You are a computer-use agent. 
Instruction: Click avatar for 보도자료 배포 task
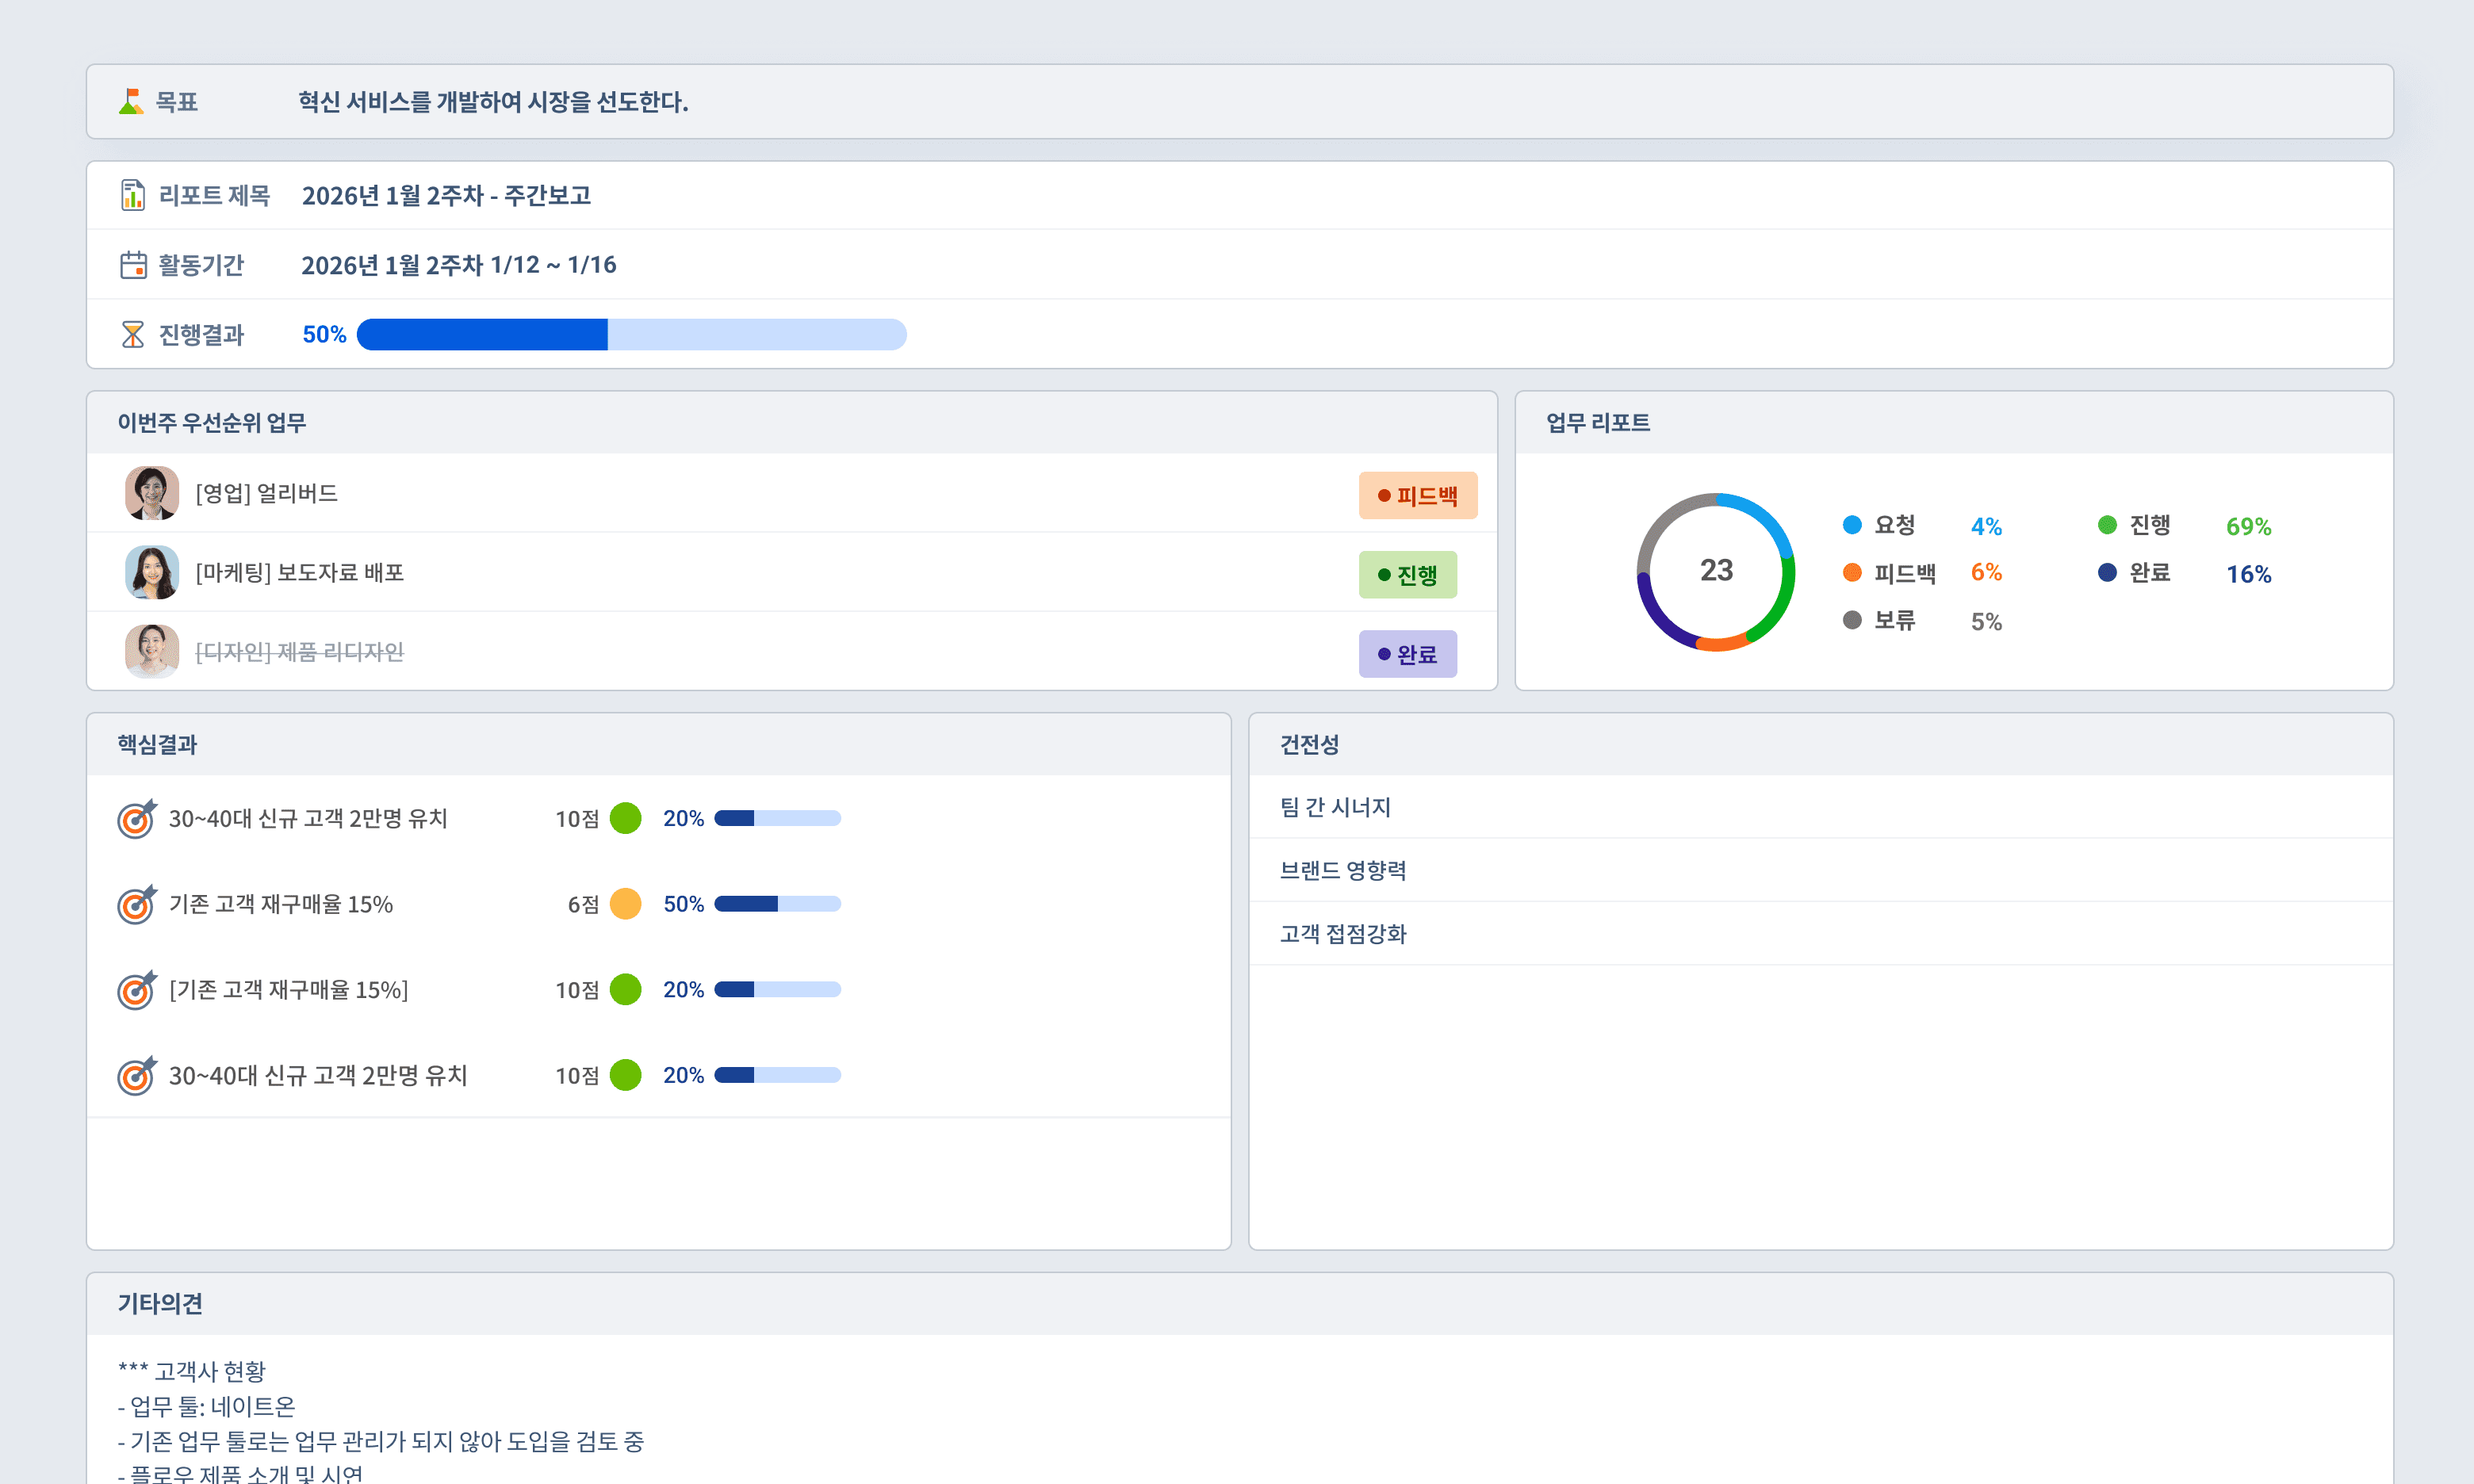(x=152, y=572)
